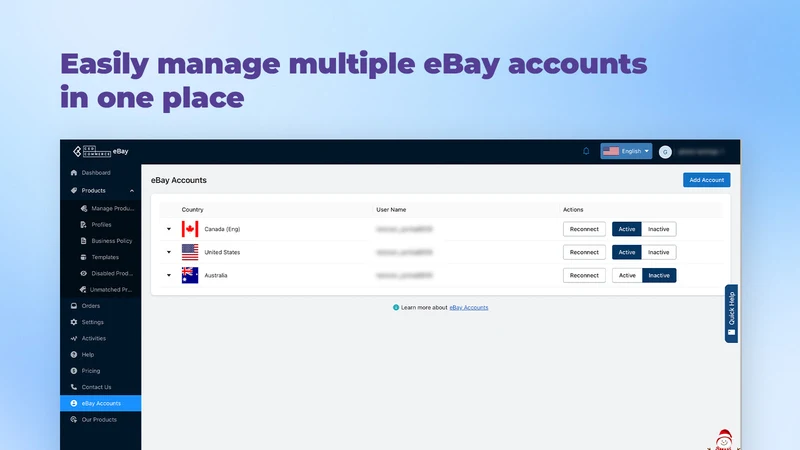Click the Help question icon
This screenshot has height=450, width=800.
tap(74, 355)
